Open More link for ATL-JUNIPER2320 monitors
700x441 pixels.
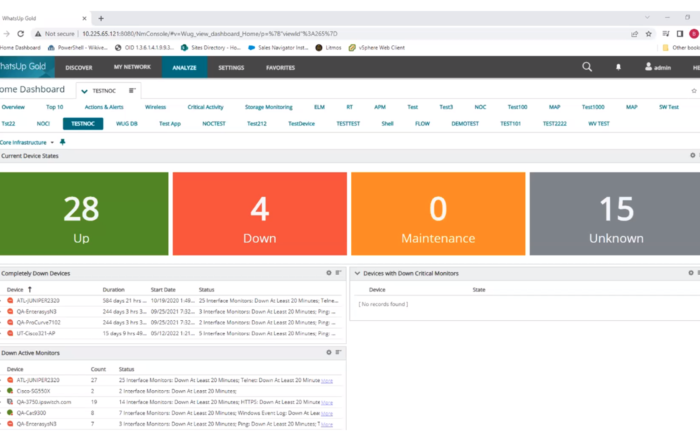click(x=327, y=381)
